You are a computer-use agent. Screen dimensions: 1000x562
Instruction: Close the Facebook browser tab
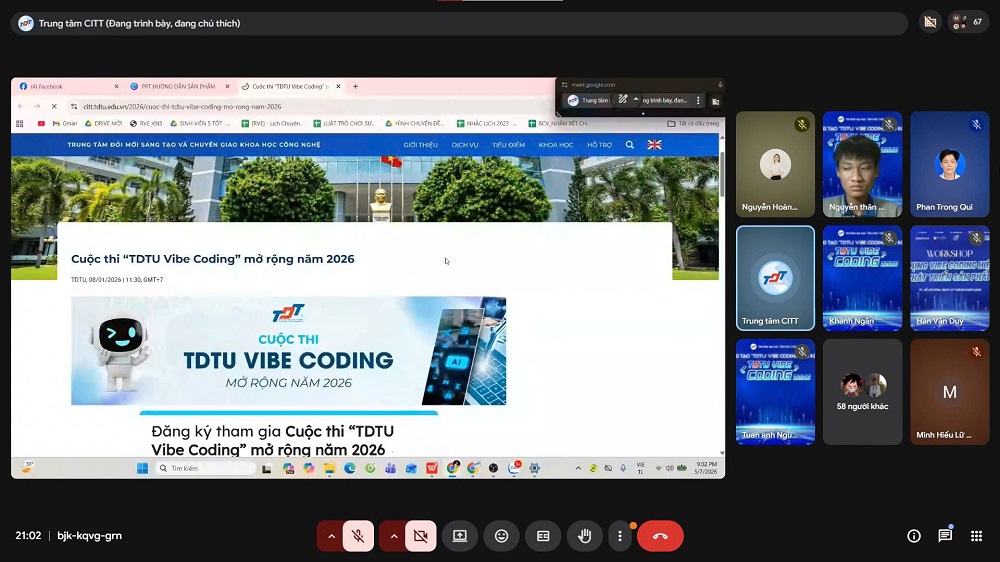coord(116,86)
